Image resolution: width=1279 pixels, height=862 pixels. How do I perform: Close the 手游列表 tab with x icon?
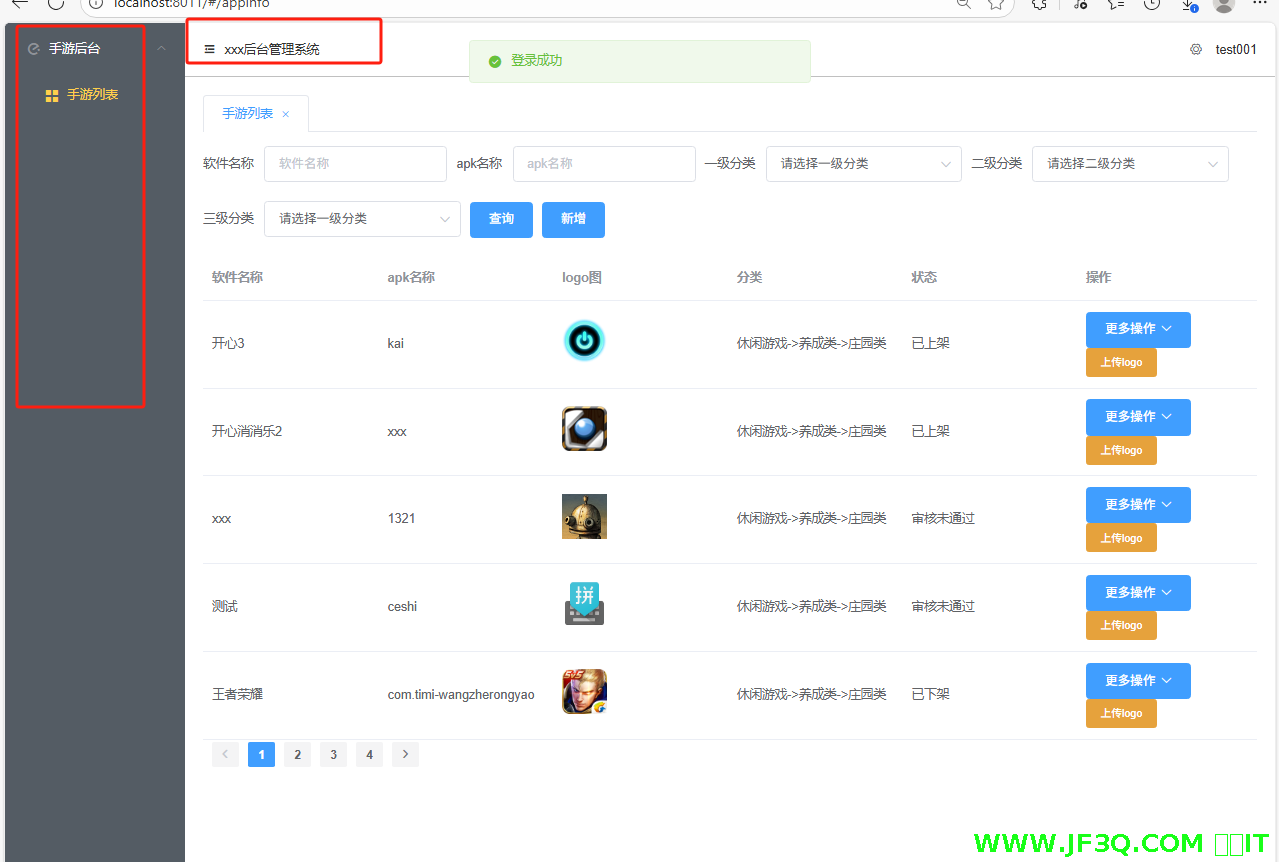tap(286, 114)
